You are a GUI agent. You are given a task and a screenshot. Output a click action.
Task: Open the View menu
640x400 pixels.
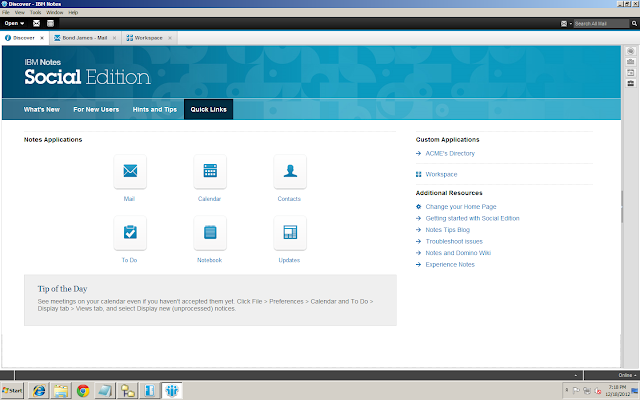(x=20, y=13)
